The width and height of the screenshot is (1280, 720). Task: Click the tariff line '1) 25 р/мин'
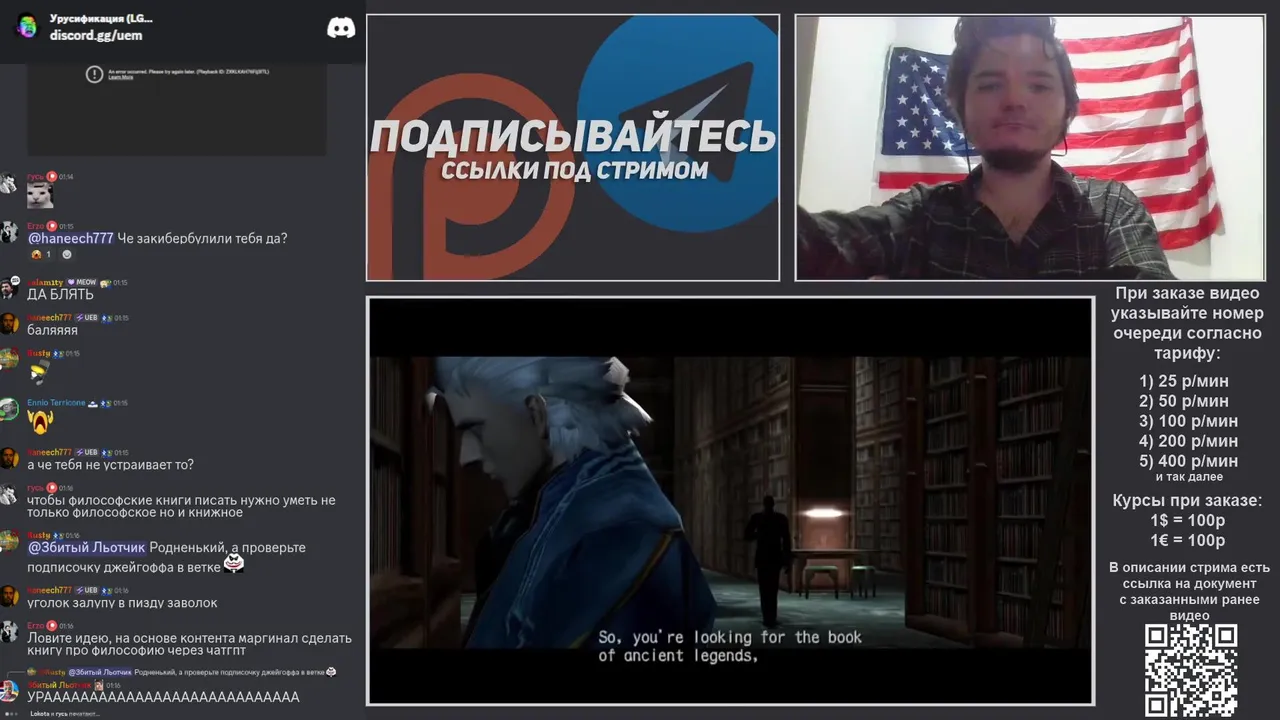(1184, 381)
